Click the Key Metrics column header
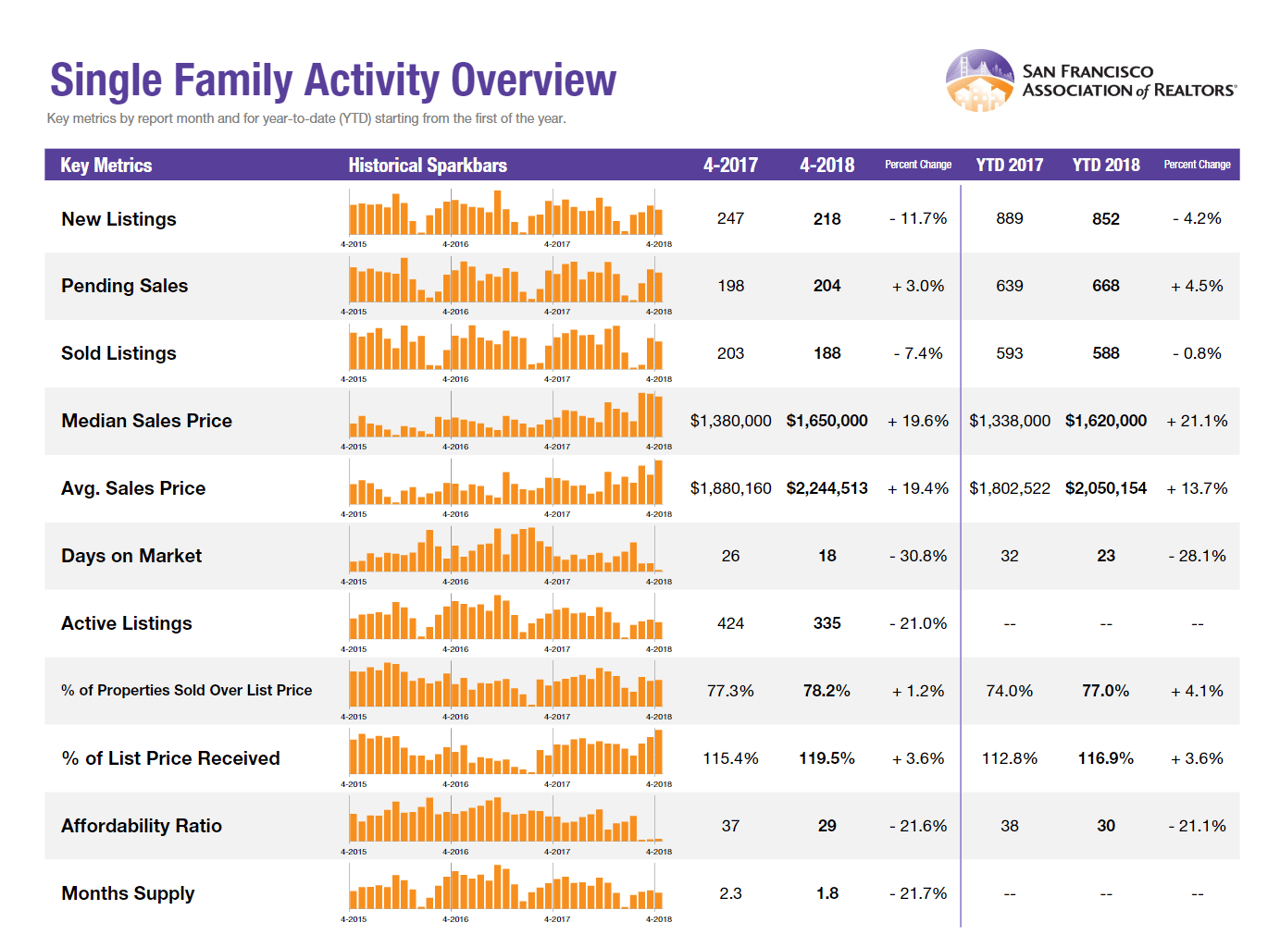Screen dimensions: 1280x947 [106, 165]
